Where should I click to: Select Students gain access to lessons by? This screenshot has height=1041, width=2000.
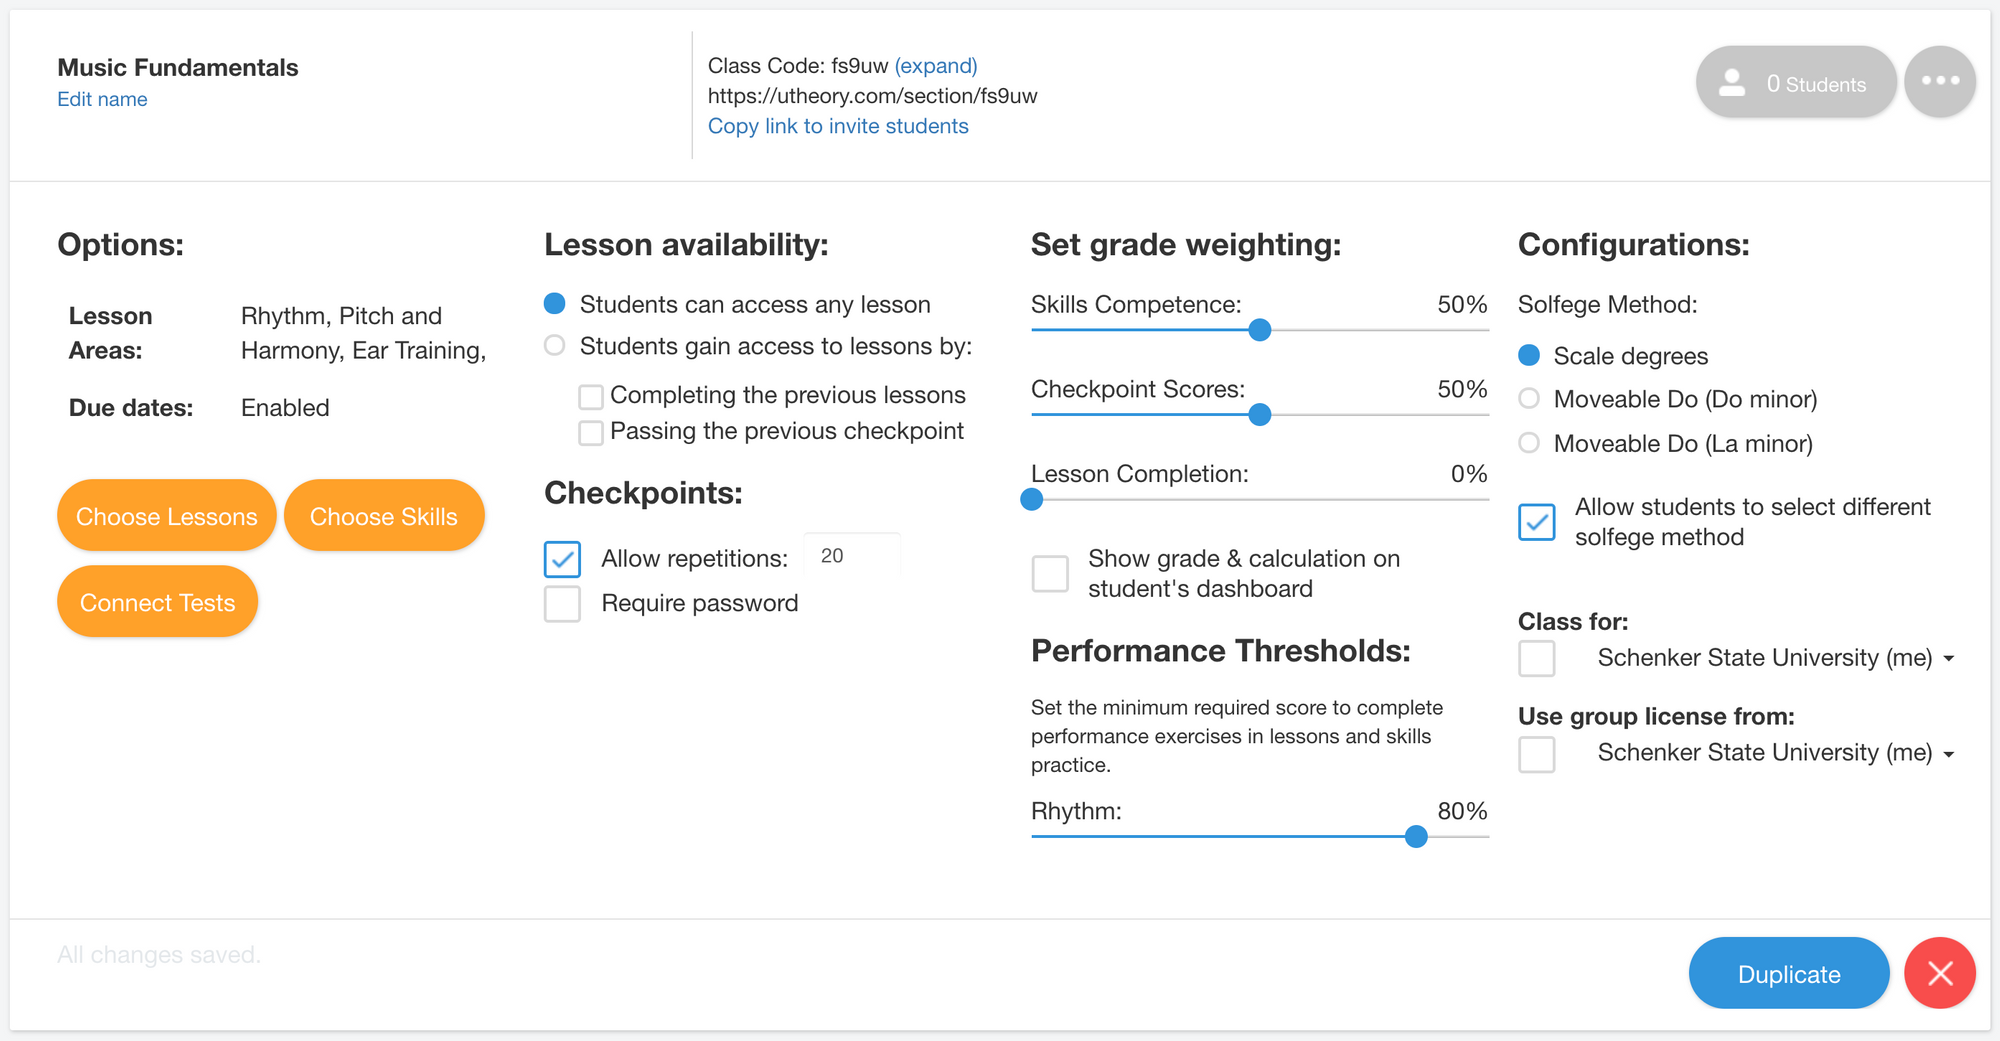pyautogui.click(x=553, y=345)
